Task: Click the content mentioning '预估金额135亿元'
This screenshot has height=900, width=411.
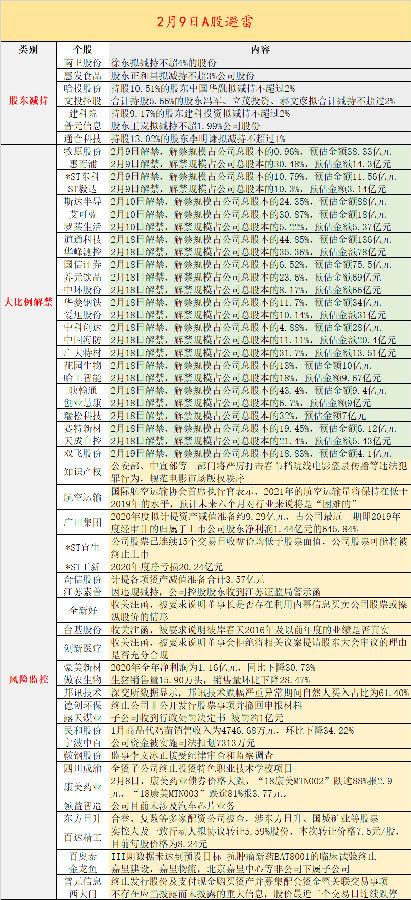Action: (x=252, y=238)
